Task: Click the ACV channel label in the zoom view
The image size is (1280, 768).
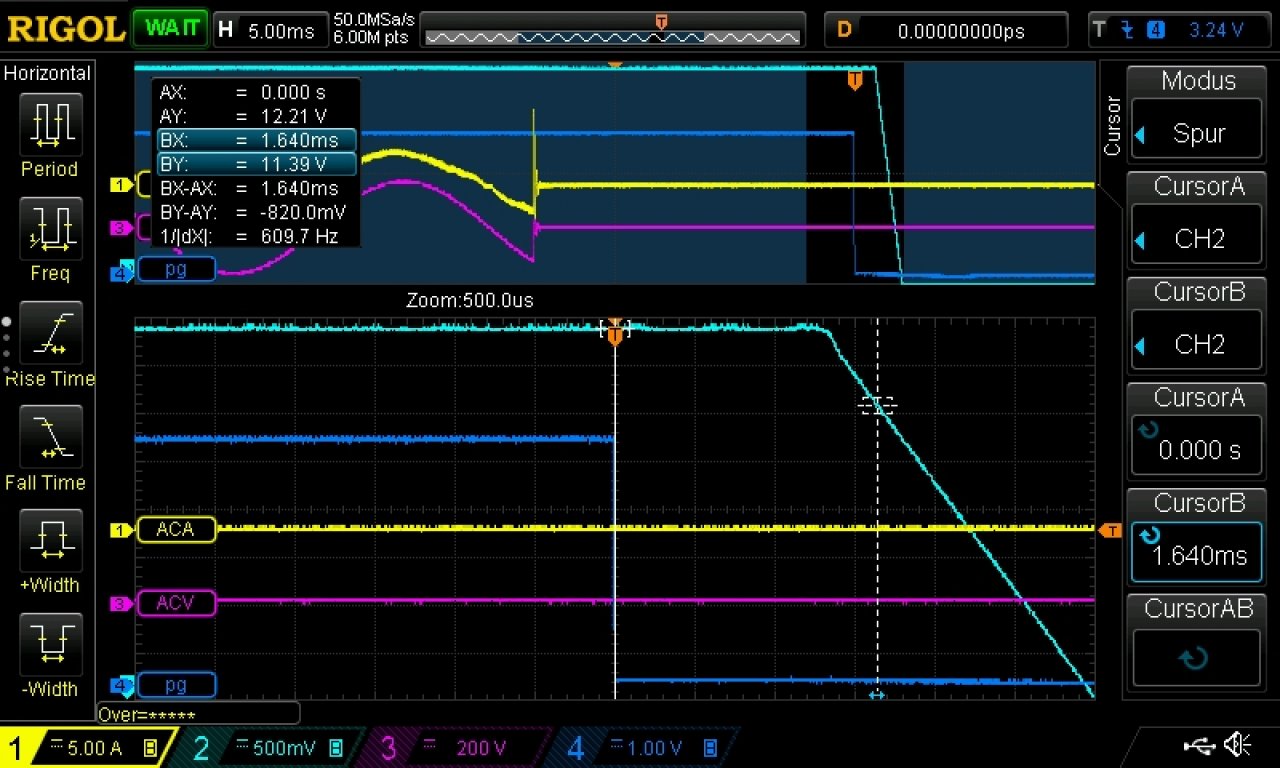Action: [176, 603]
